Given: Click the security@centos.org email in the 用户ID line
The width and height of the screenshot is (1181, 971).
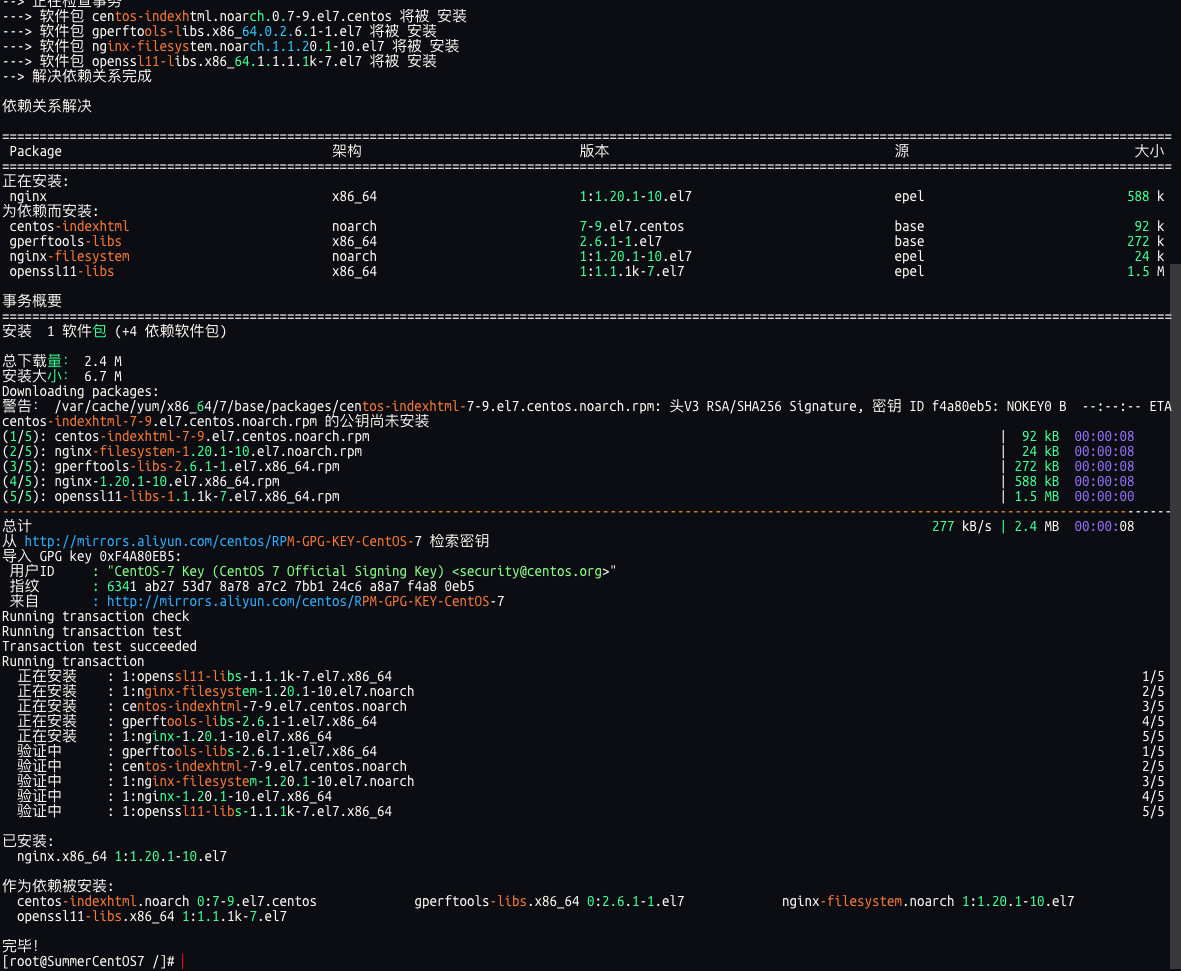Looking at the screenshot, I should (530, 572).
